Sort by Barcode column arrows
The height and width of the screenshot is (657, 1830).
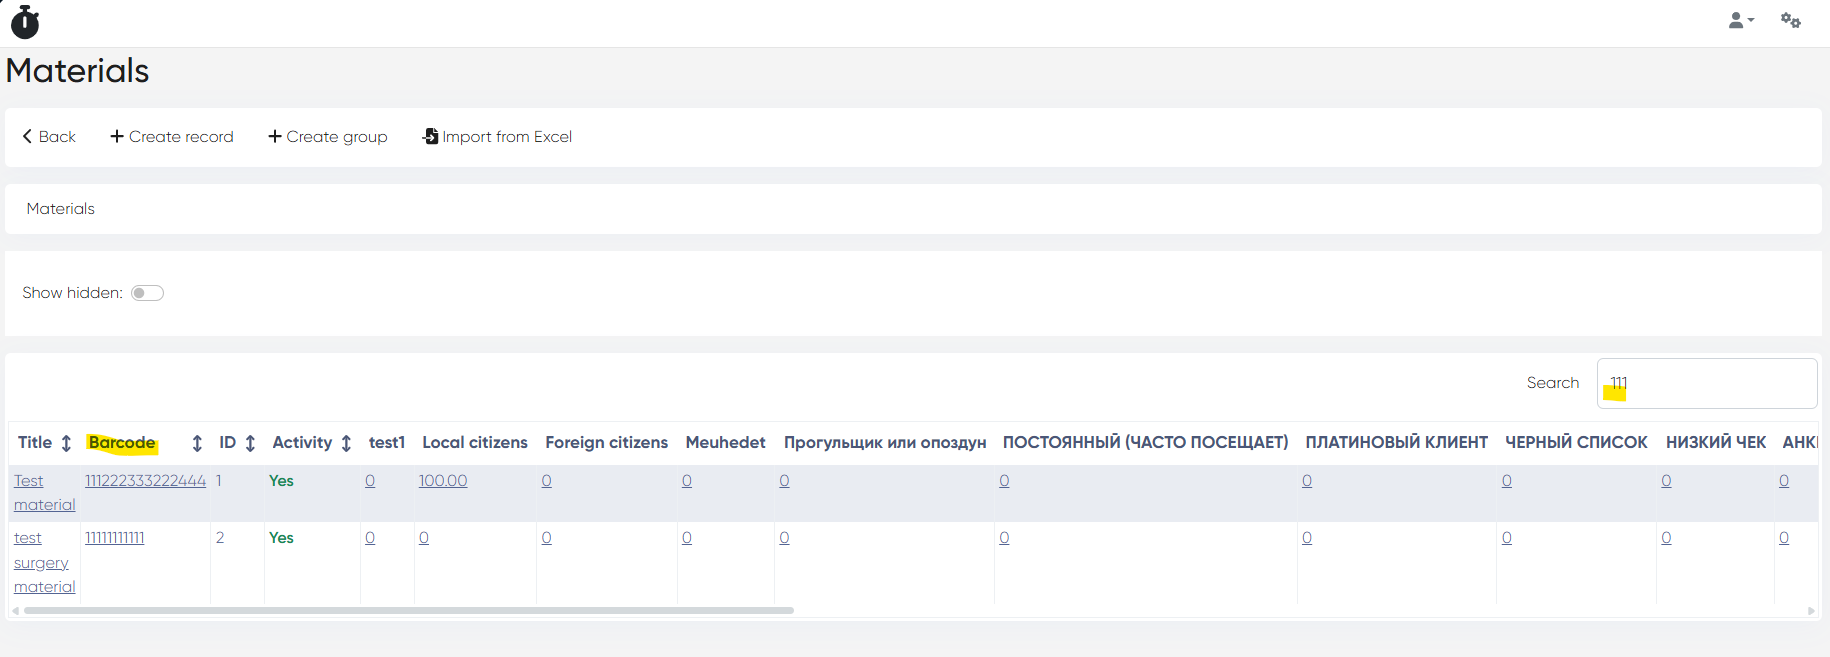pos(197,443)
